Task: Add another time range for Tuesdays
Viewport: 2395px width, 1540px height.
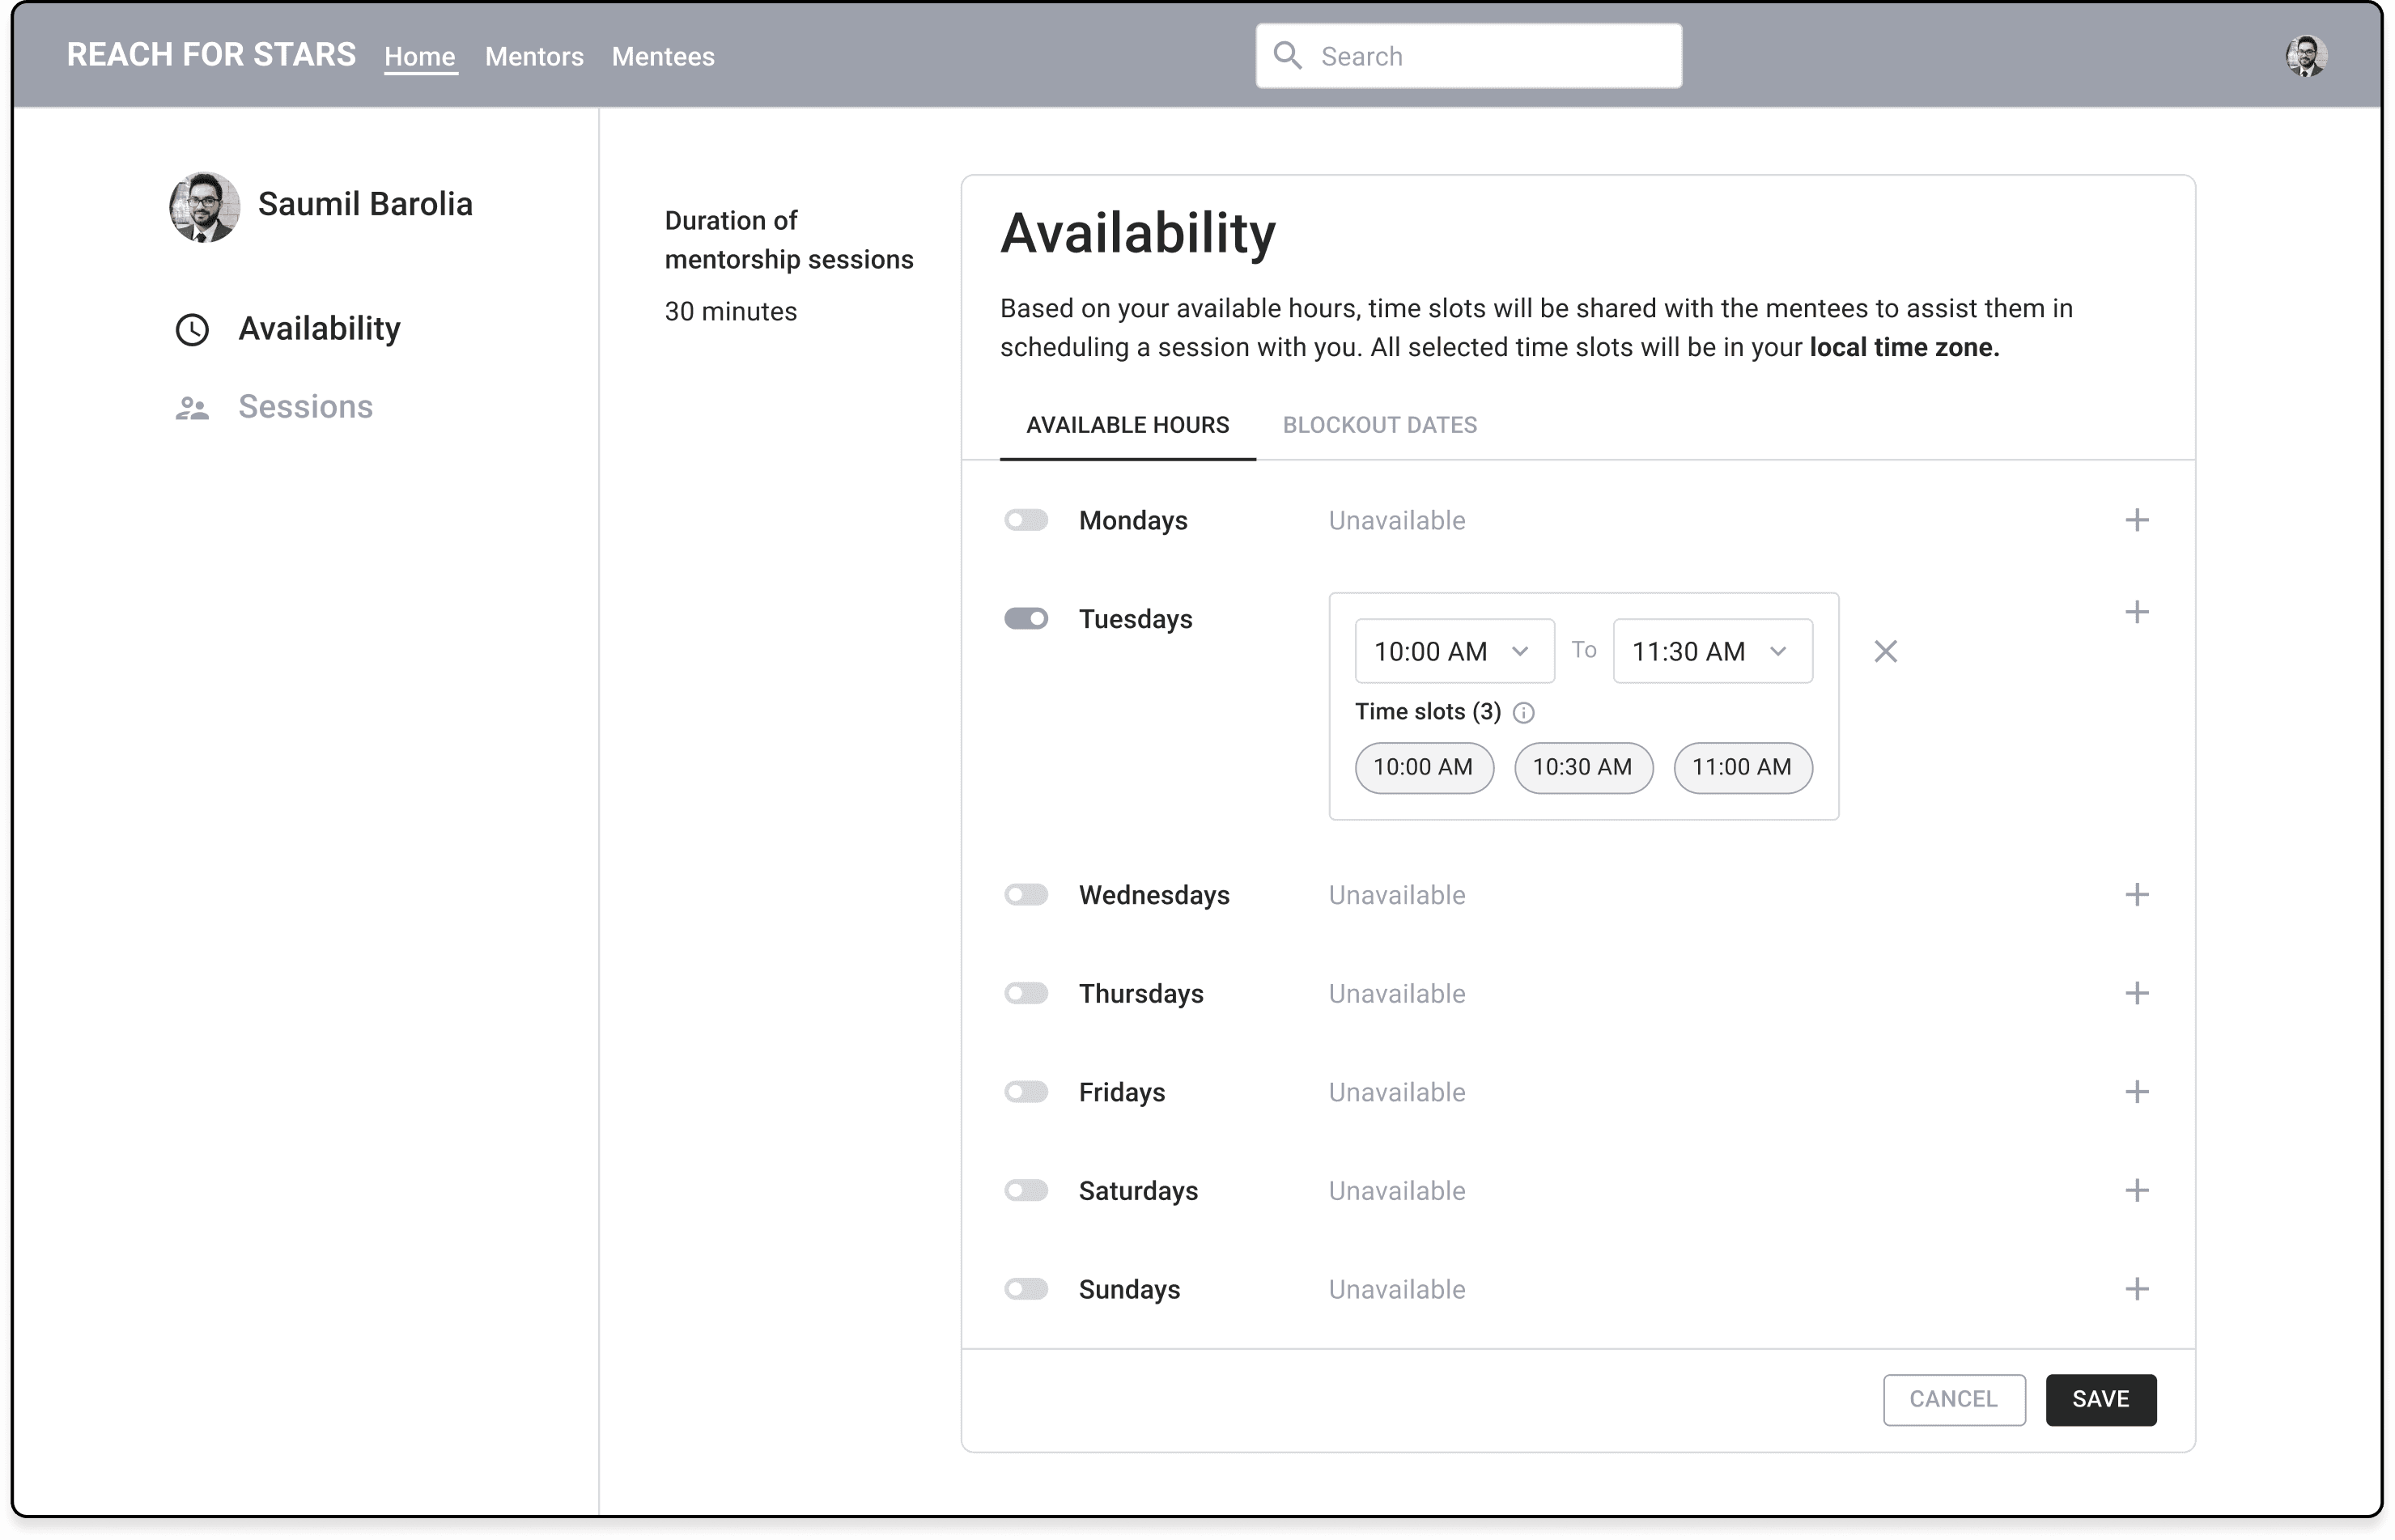Action: pyautogui.click(x=2136, y=612)
